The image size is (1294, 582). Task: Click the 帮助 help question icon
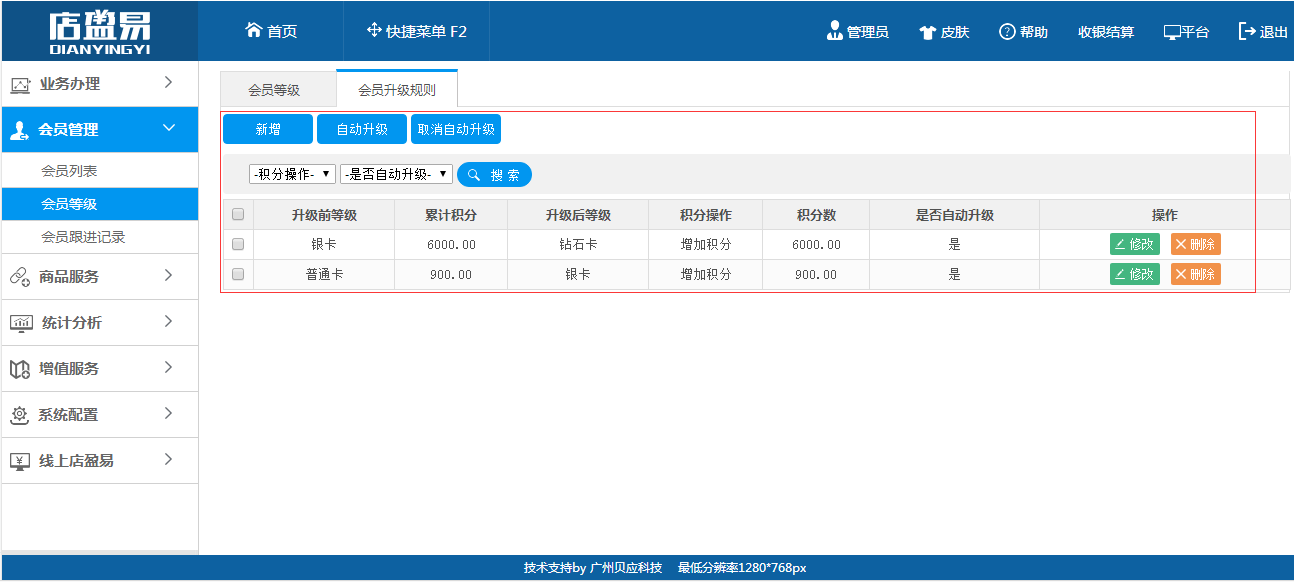(1007, 32)
